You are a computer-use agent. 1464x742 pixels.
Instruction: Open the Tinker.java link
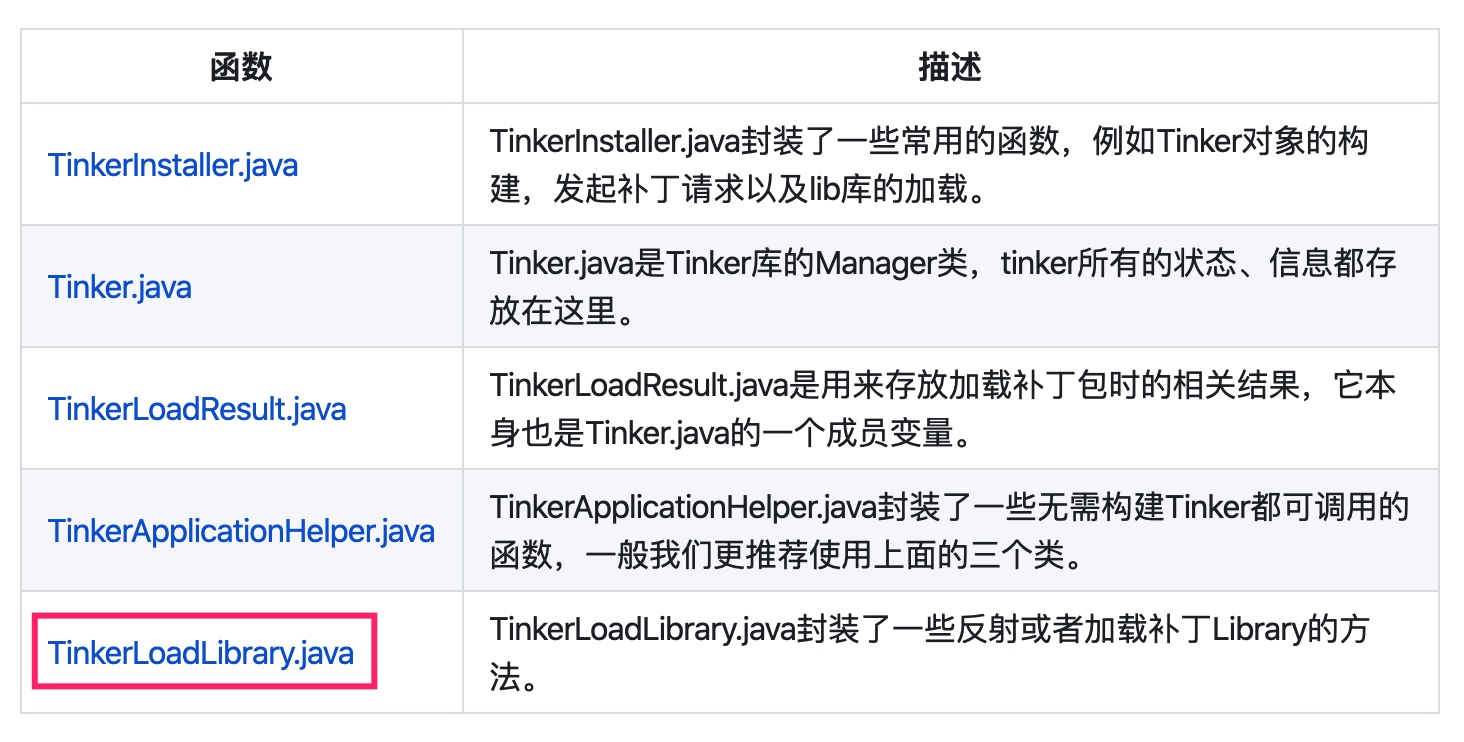point(119,286)
